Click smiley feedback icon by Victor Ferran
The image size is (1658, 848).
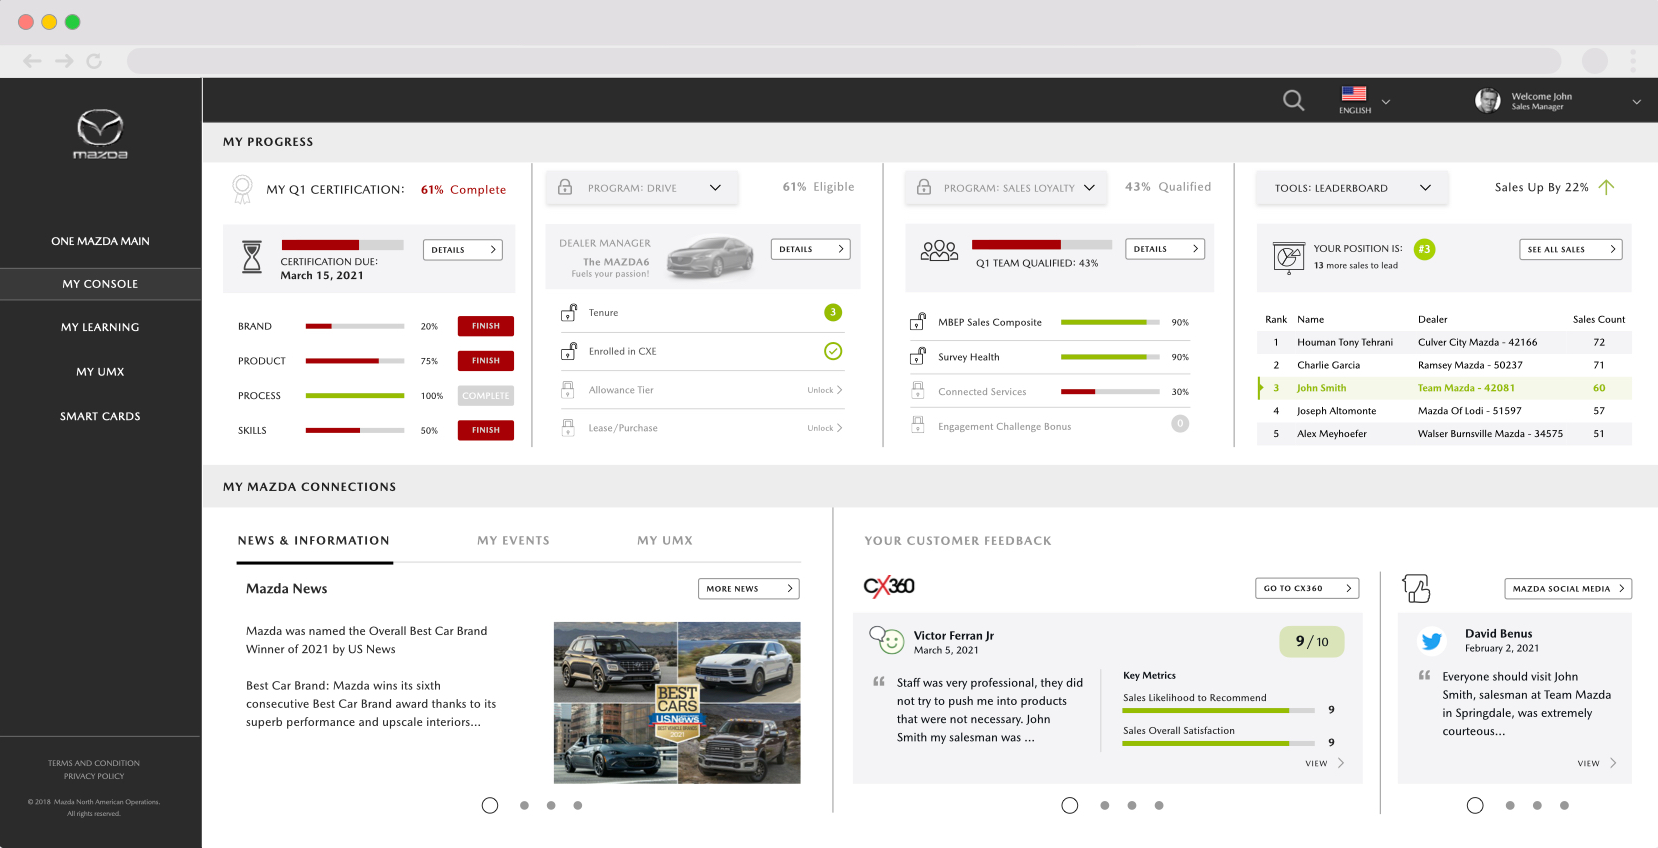click(886, 640)
